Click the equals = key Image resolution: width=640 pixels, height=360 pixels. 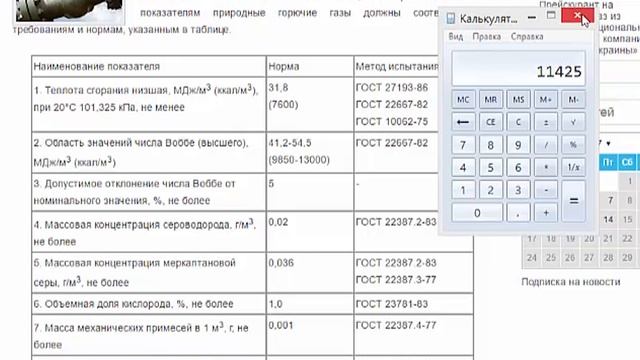tap(573, 201)
